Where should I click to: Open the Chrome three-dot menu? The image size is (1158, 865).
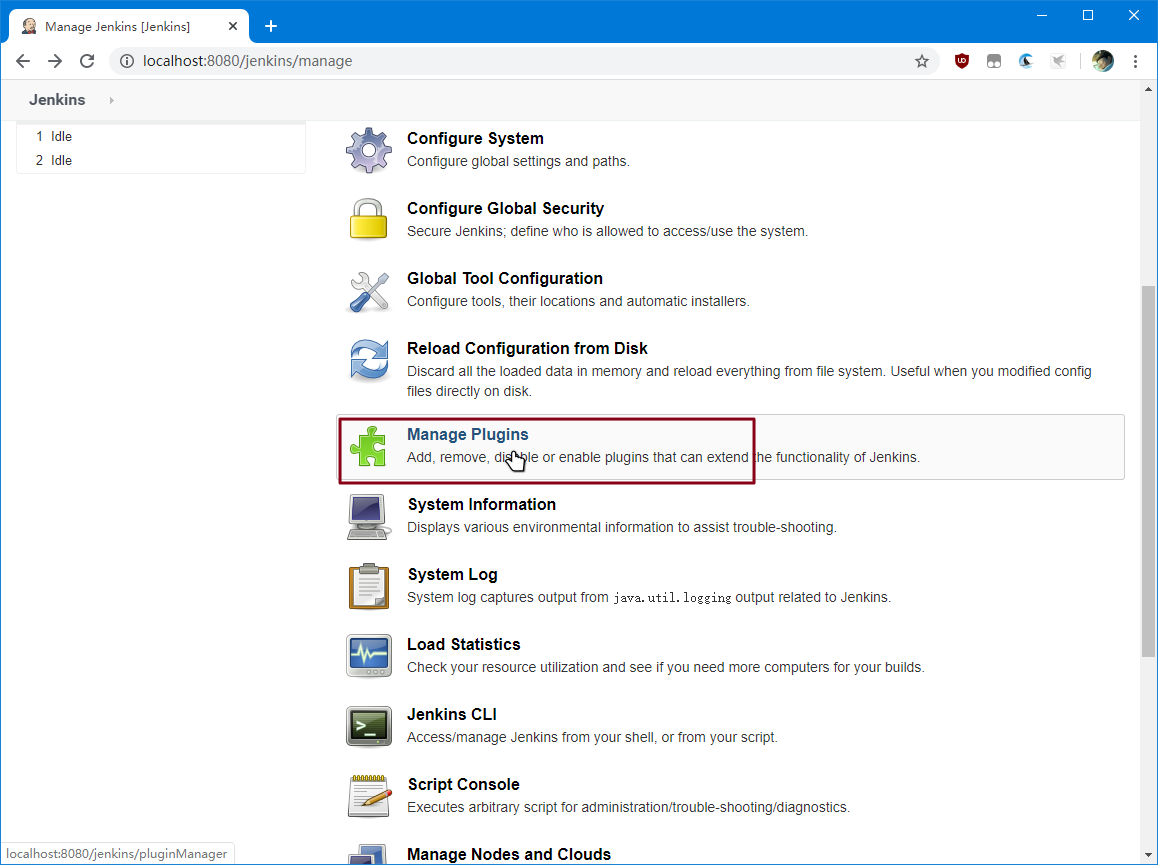pos(1136,61)
